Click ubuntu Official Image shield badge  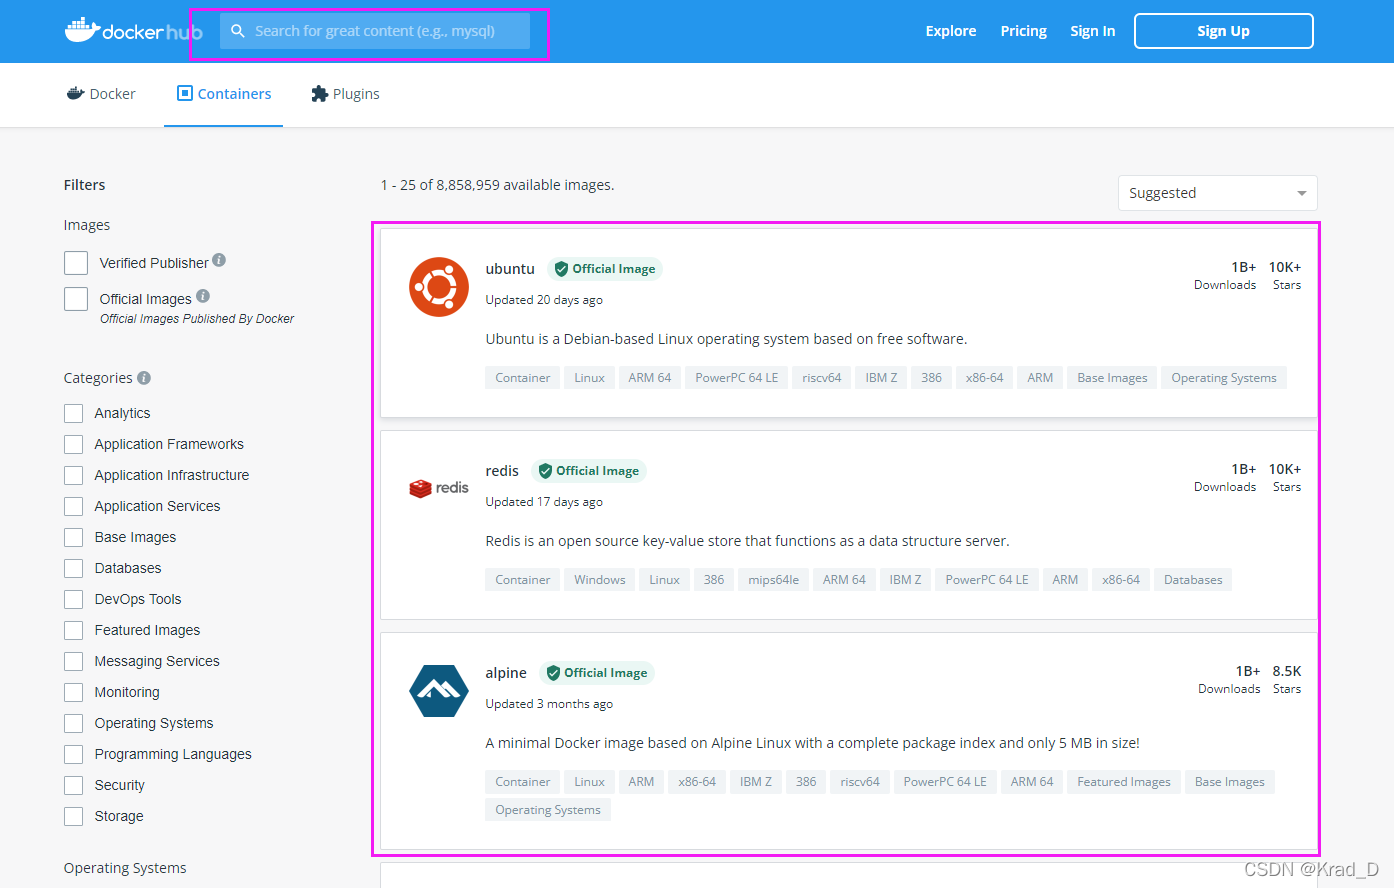tap(605, 269)
